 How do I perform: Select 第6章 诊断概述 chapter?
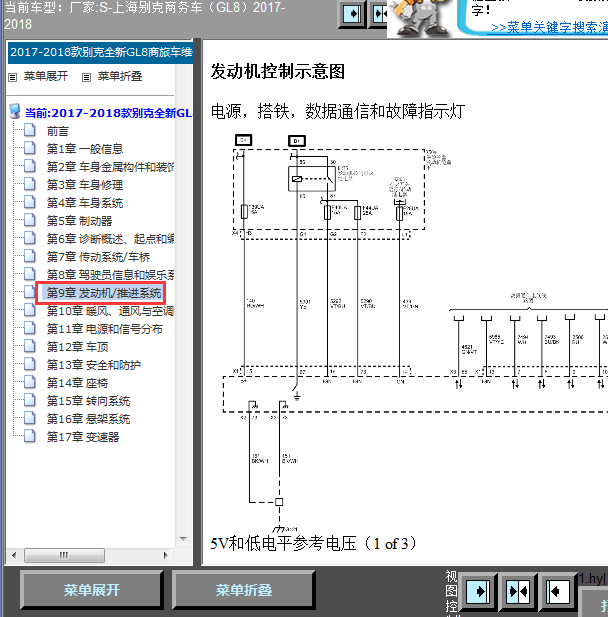point(110,239)
